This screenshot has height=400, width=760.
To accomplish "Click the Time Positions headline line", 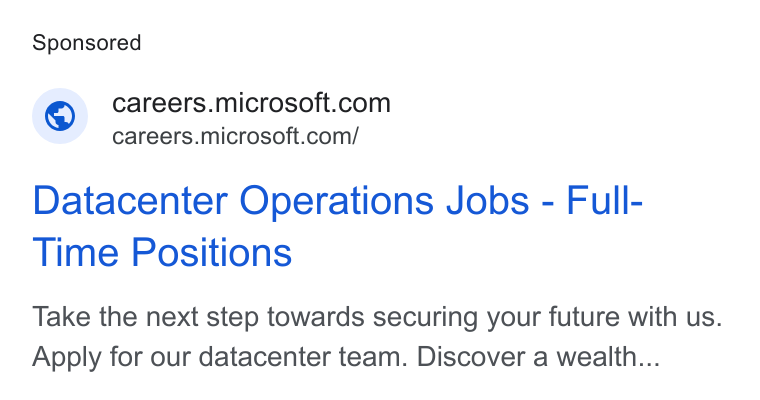I will pos(162,252).
